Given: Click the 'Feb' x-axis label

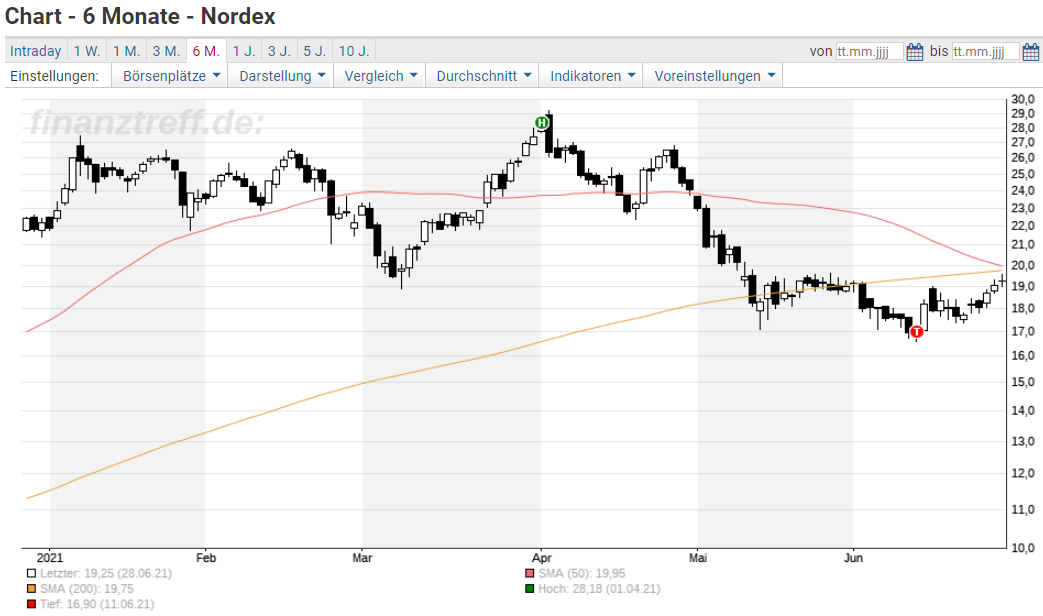Looking at the screenshot, I should click(206, 558).
